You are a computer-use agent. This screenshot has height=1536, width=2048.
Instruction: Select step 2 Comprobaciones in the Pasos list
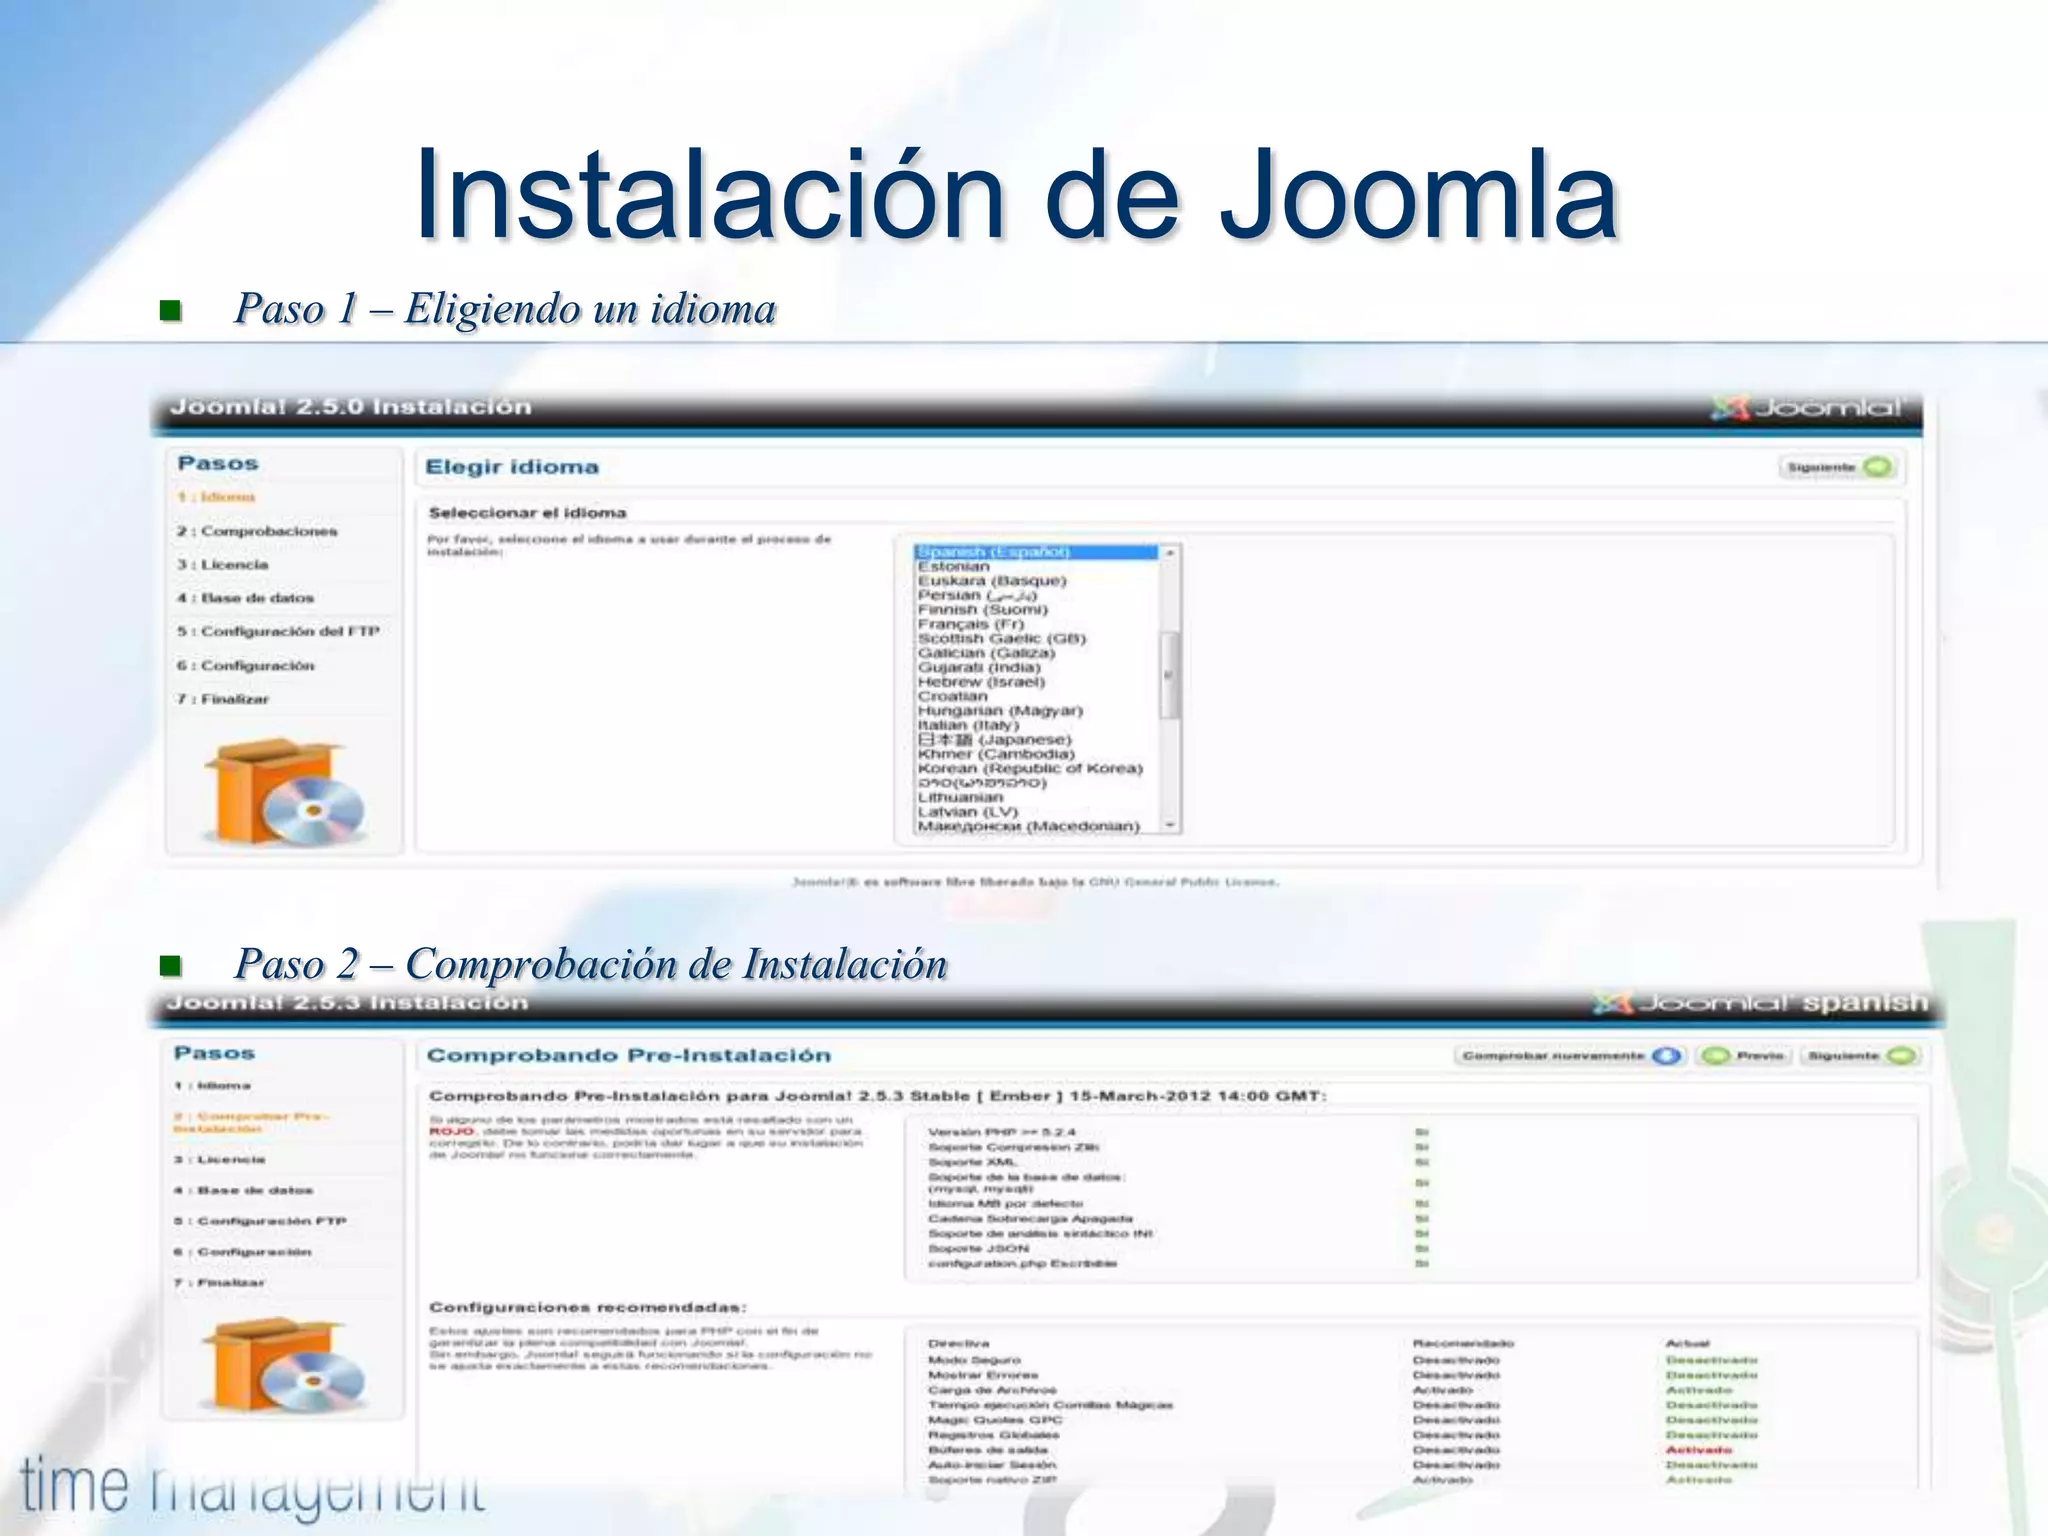(x=258, y=531)
